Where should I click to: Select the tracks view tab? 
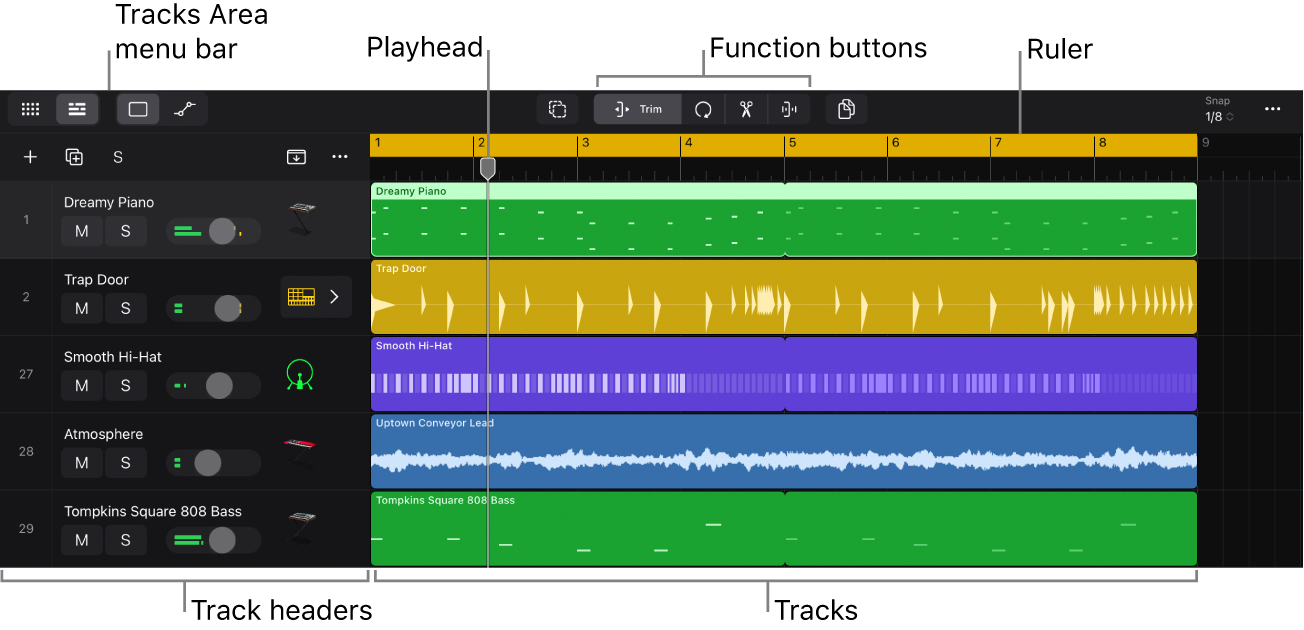(x=77, y=109)
